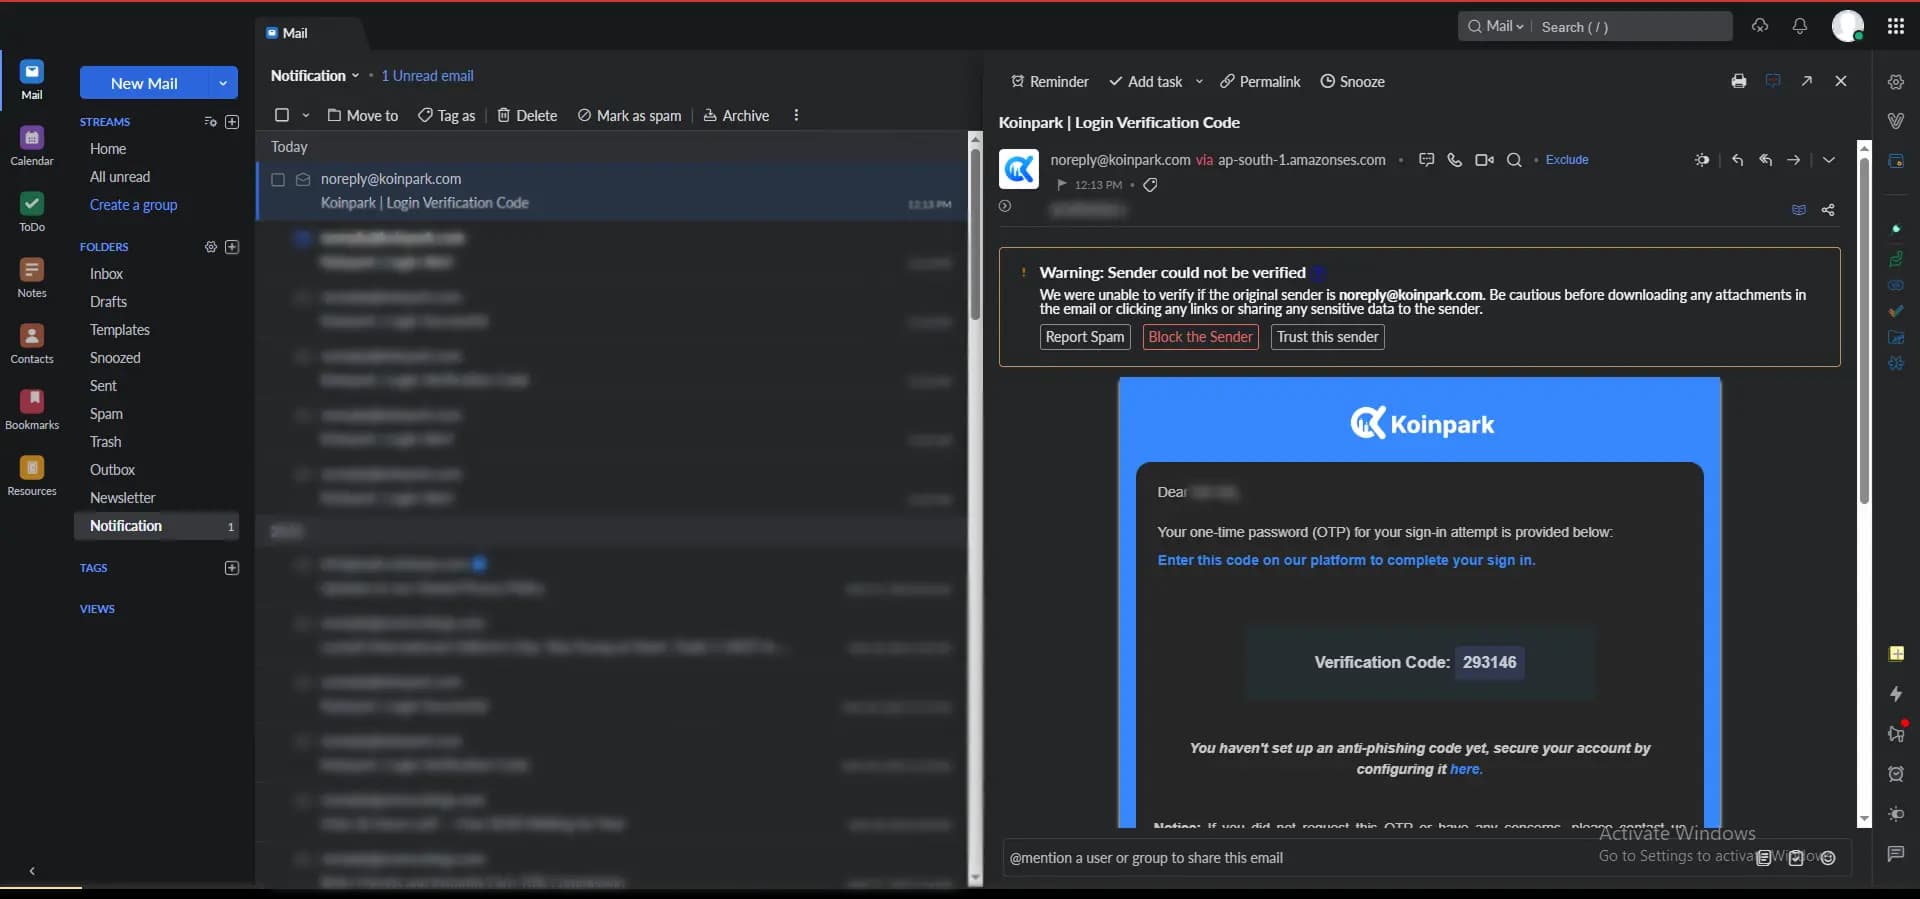
Task: Click the email reading pane scrollbar
Action: click(1864, 330)
